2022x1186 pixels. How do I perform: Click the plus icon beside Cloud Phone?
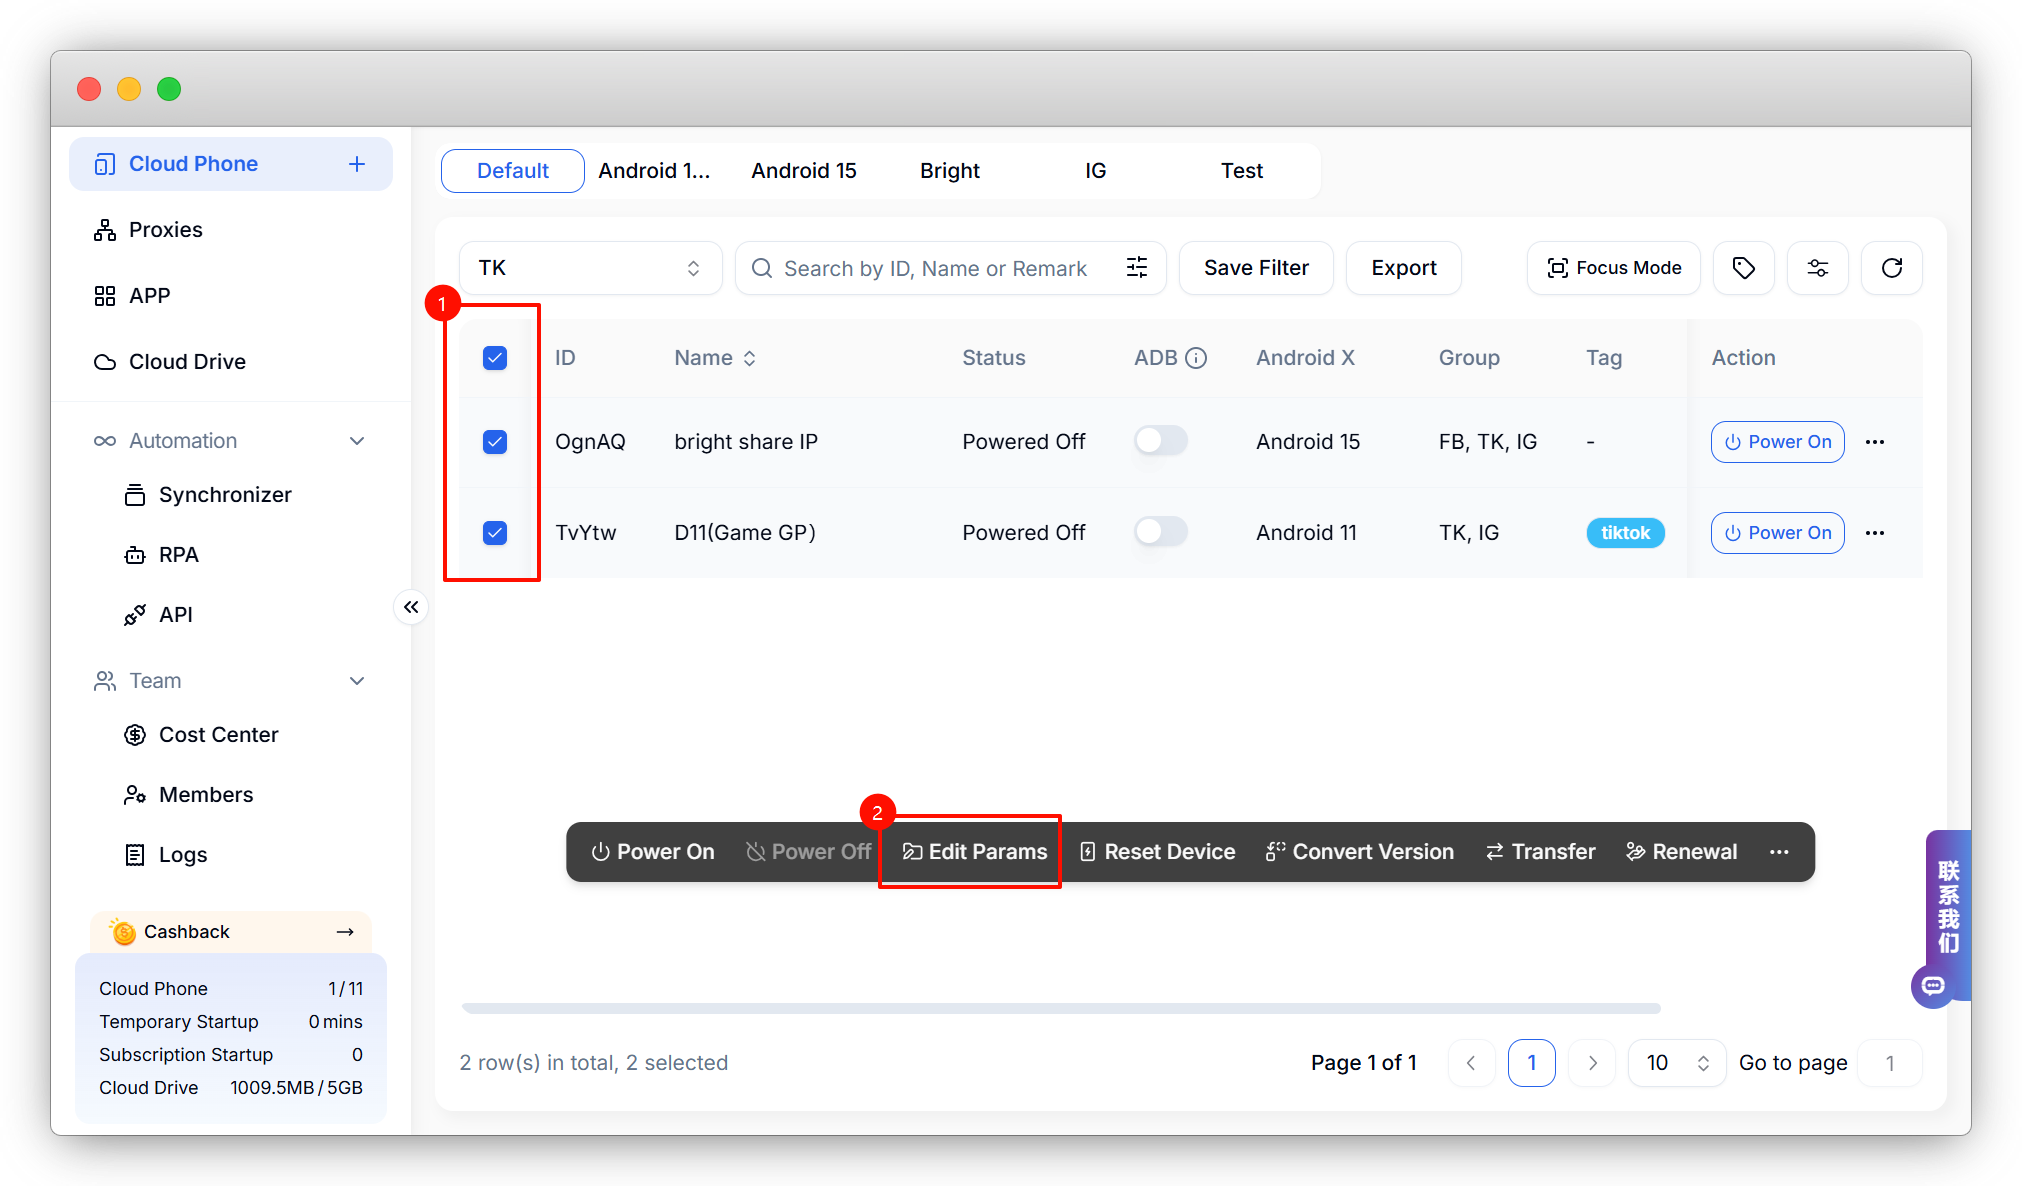coord(357,164)
